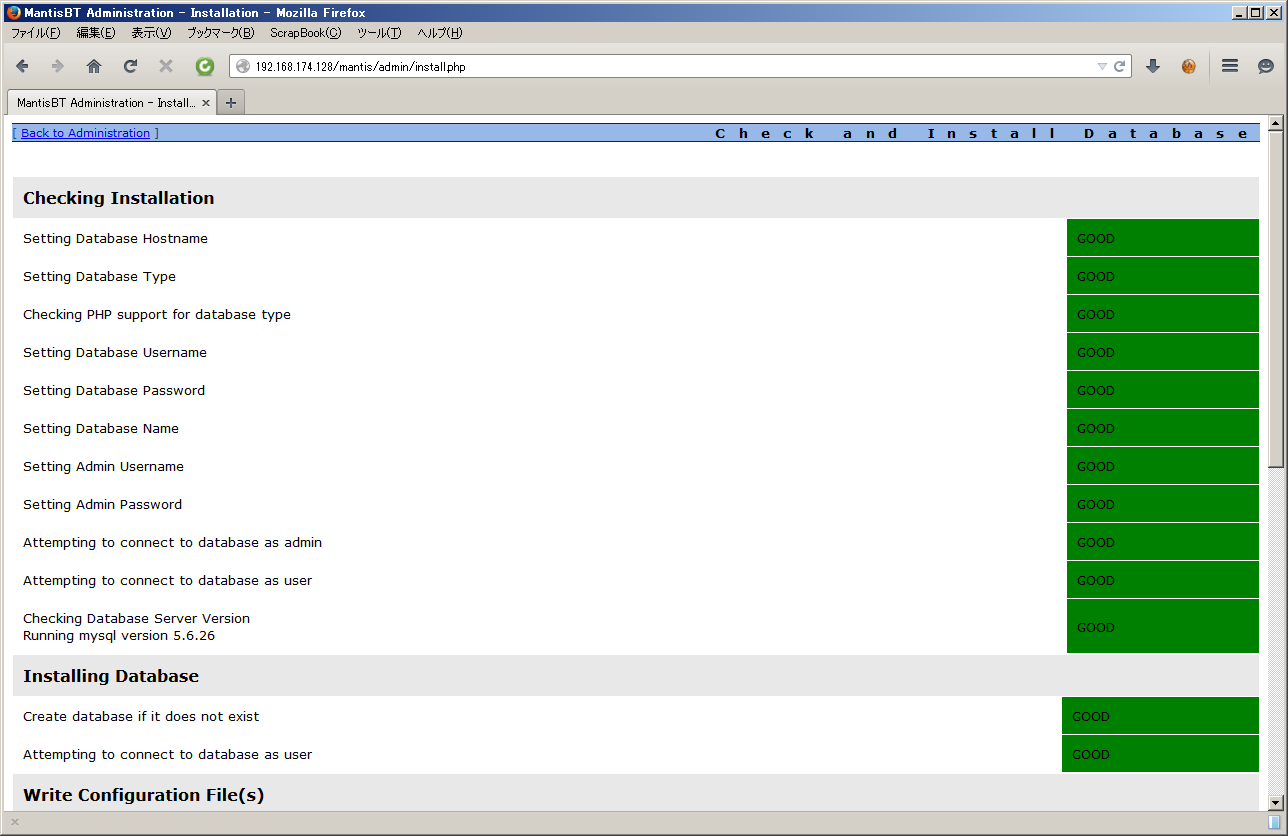Viewport: 1288px width, 836px height.
Task: Click the Forward navigation arrow
Action: (58, 67)
